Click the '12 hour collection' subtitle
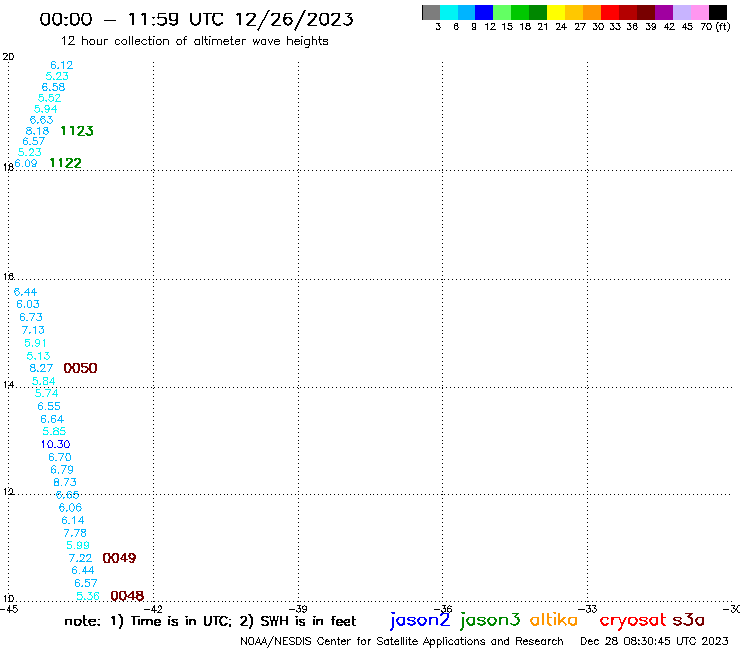 (x=194, y=41)
